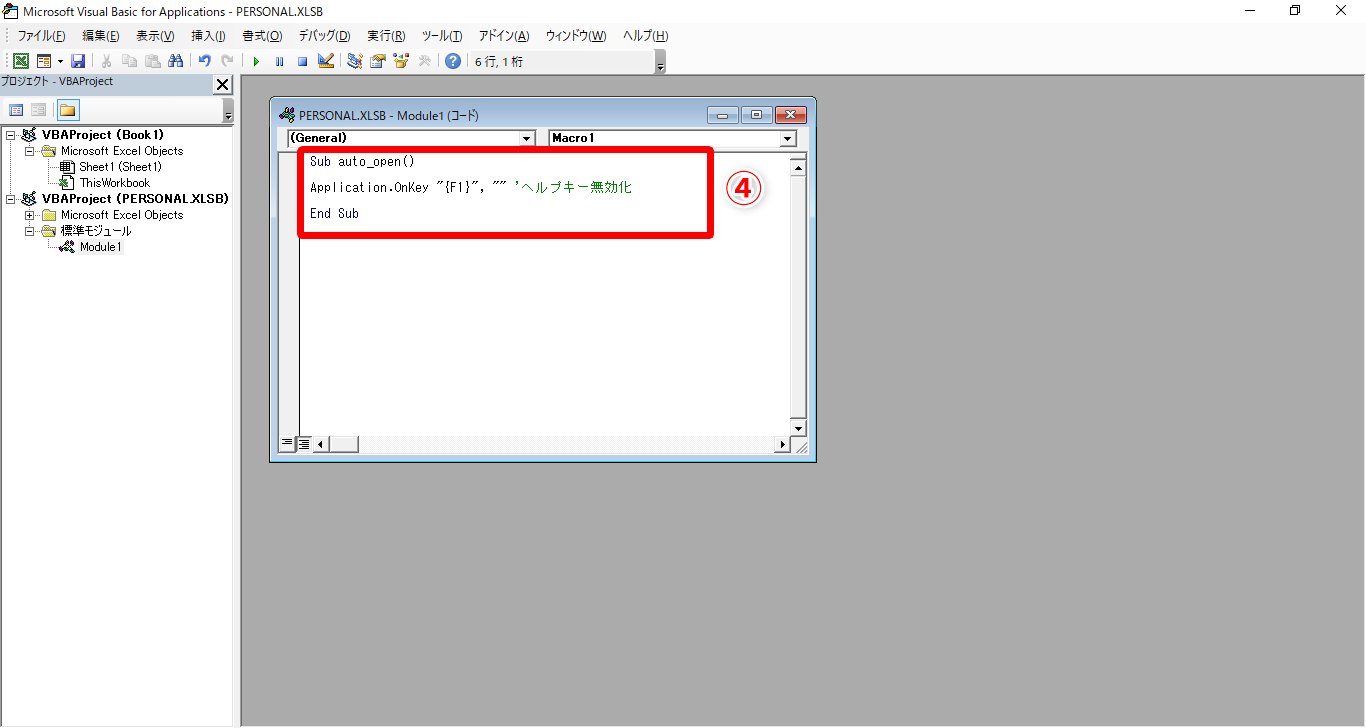The width and height of the screenshot is (1366, 728).
Task: Open Visual Basic Help question mark icon
Action: pos(453,61)
